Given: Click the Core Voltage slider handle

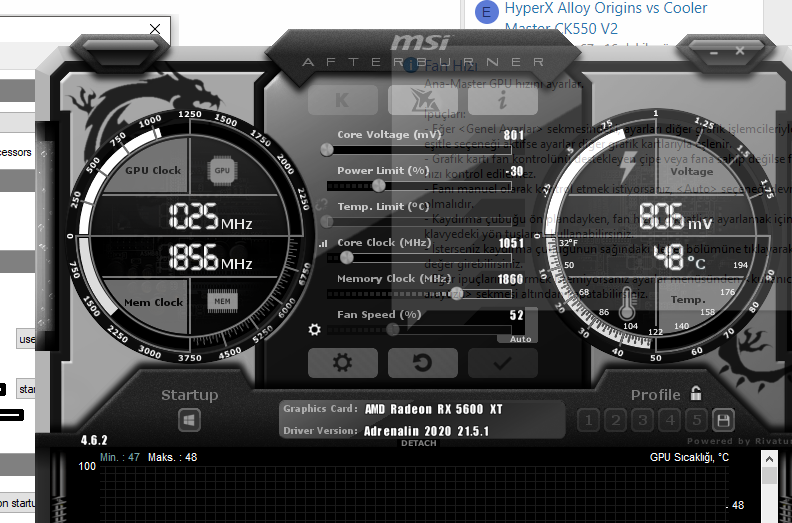Looking at the screenshot, I should pyautogui.click(x=327, y=150).
